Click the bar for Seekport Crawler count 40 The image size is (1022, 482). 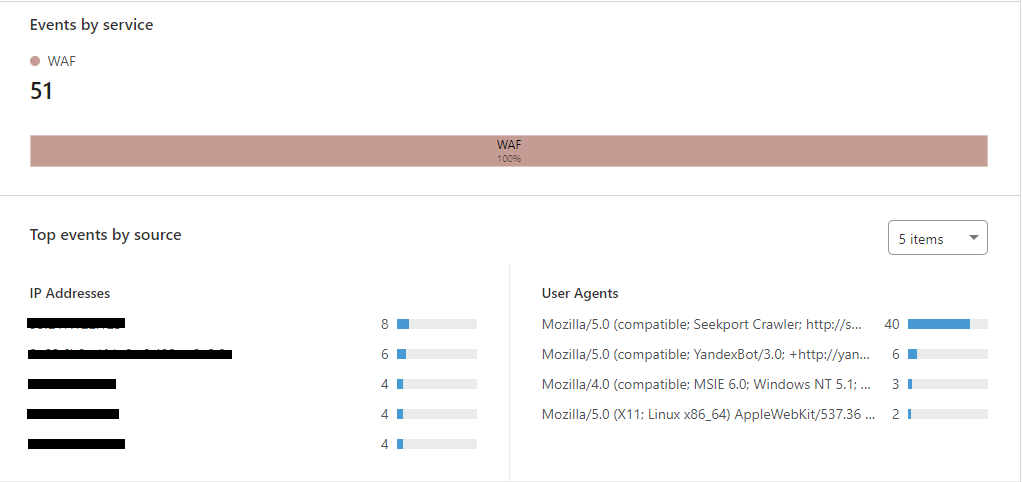pyautogui.click(x=948, y=324)
